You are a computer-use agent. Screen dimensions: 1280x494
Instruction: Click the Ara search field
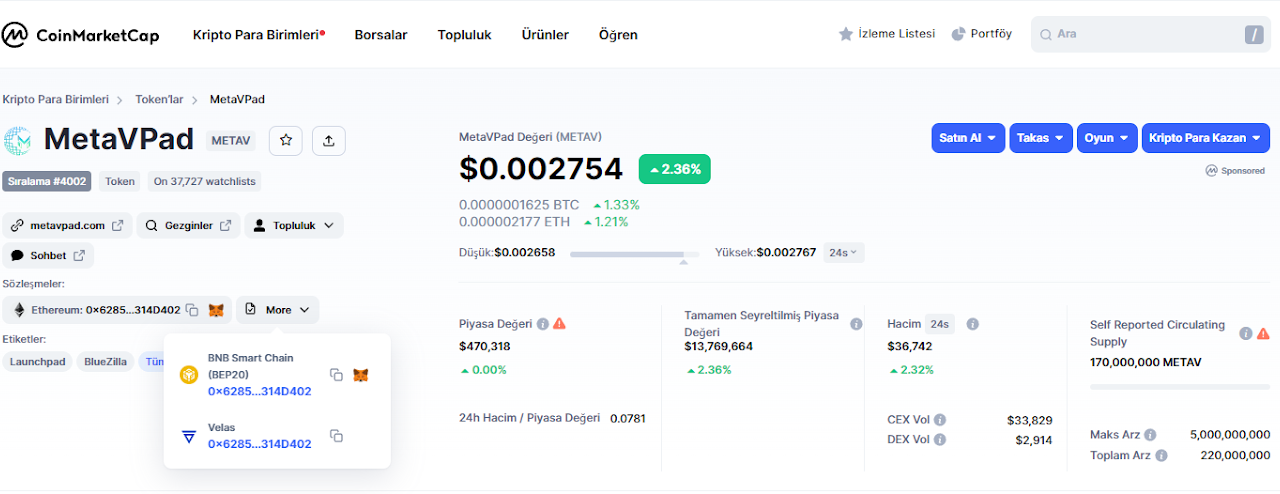1150,34
